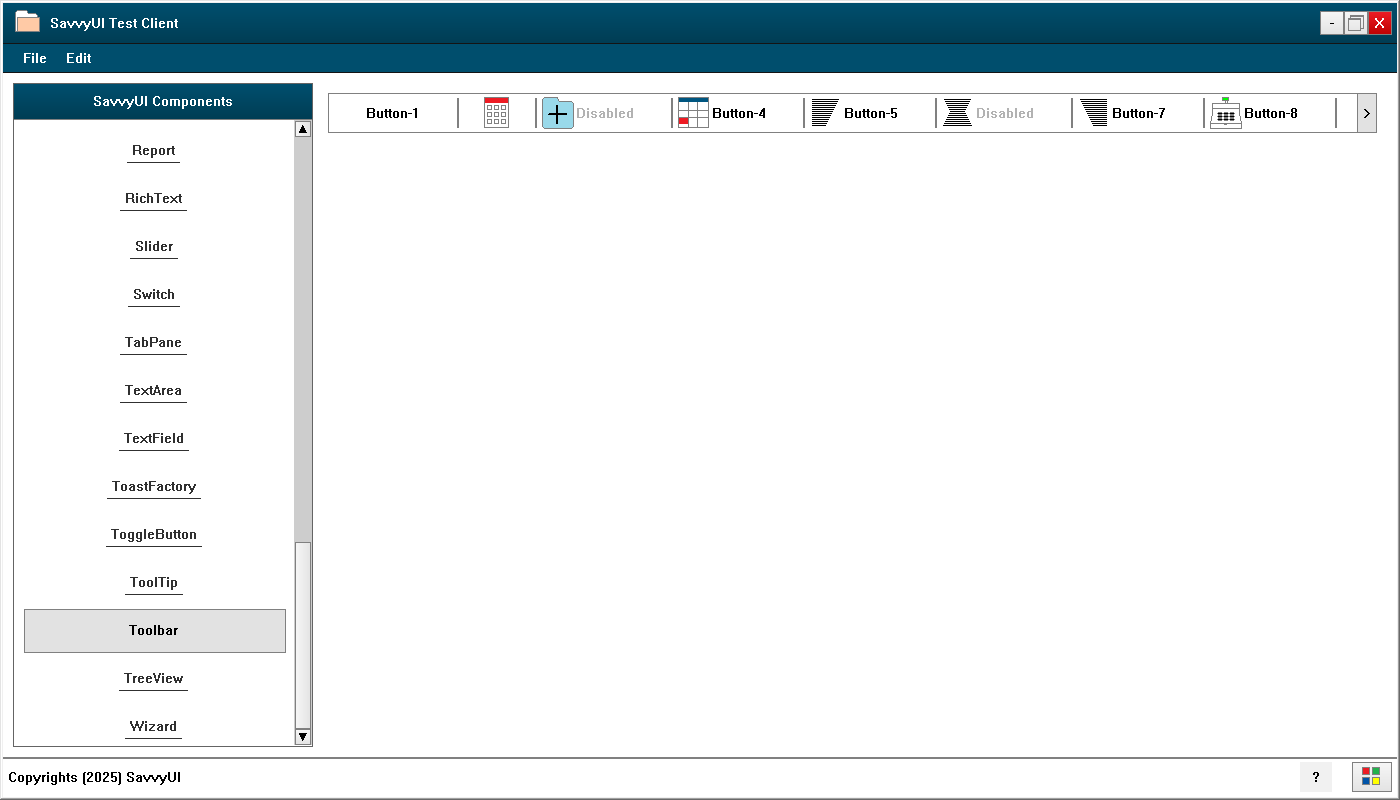Click the highlighted Toolbar entry in the sidebar
The image size is (1400, 800).
point(154,630)
